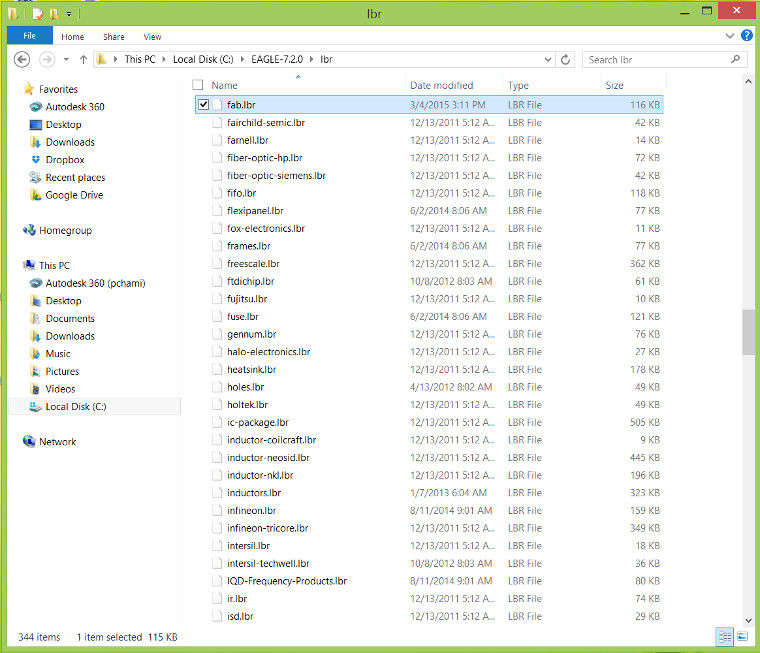Screen dimensions: 760x653
Task: Open Dropbox in Favorites
Action: 64,159
